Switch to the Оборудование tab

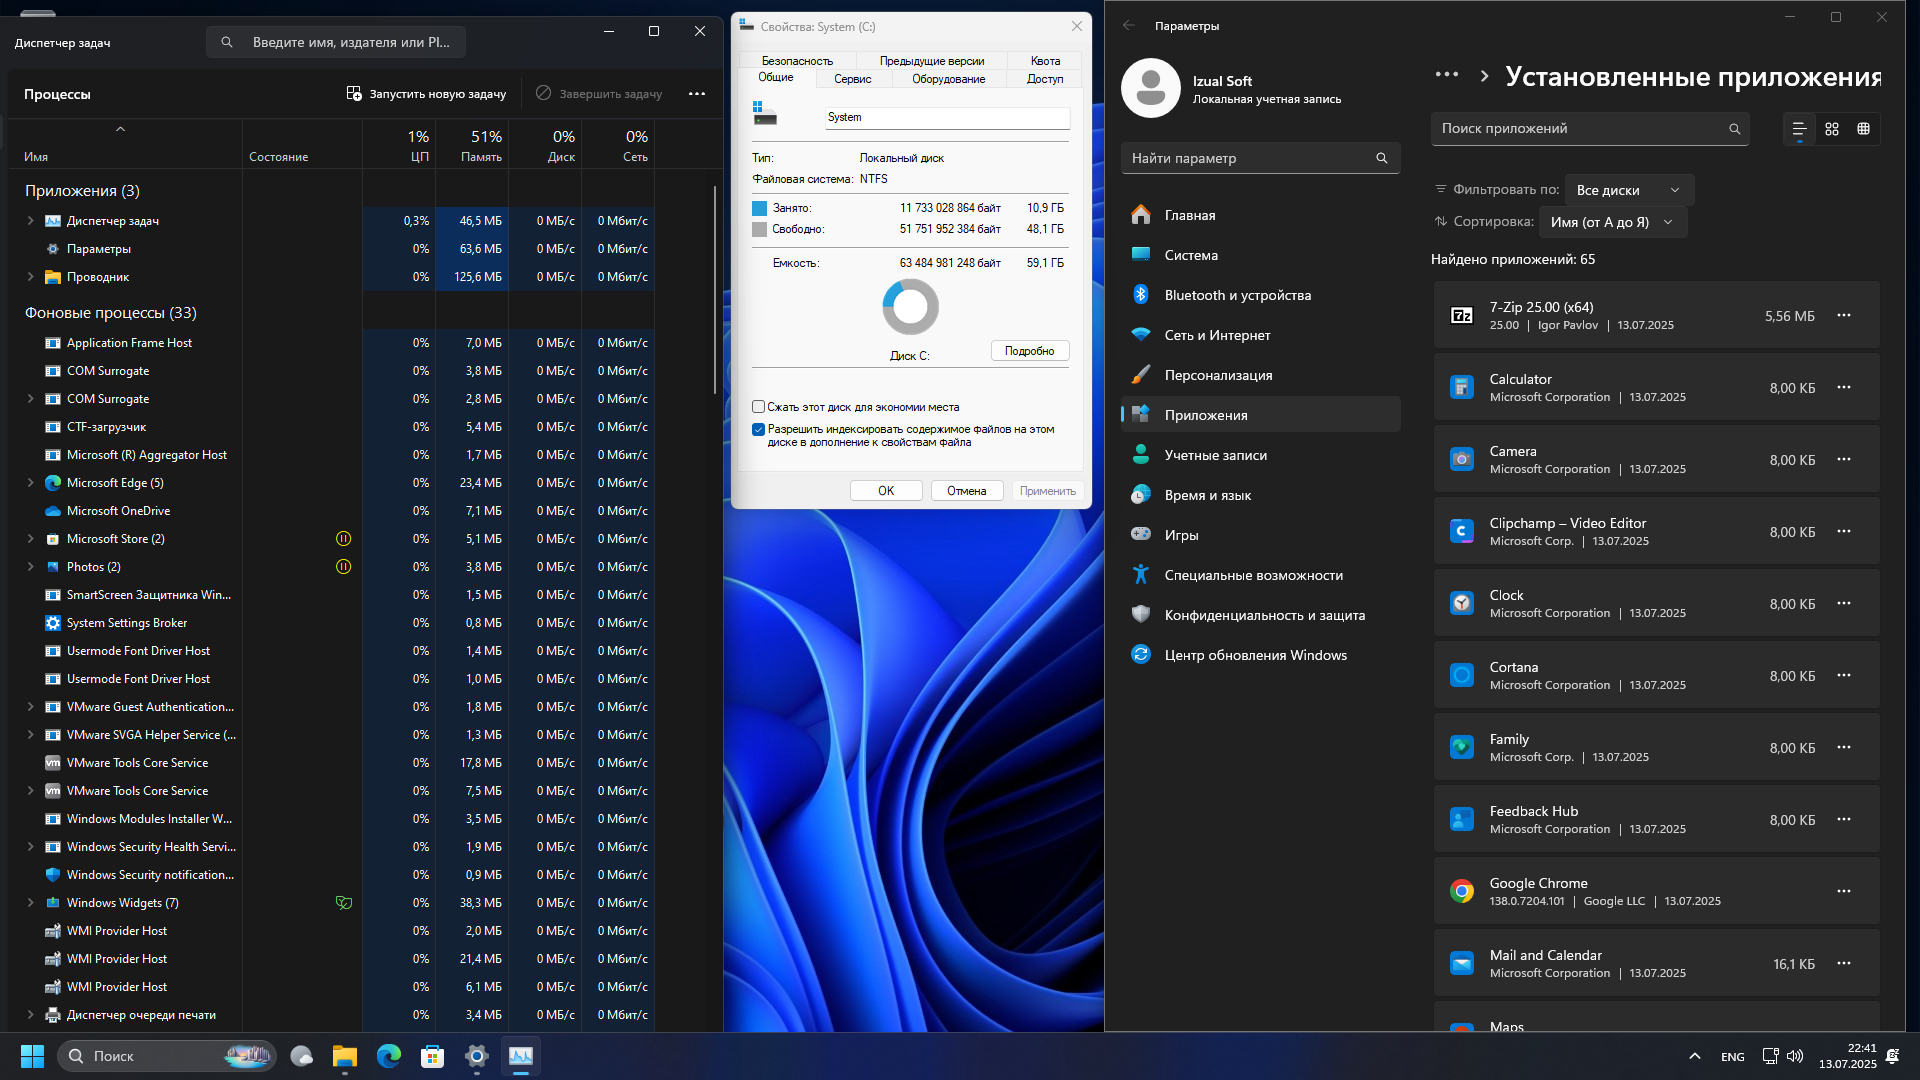948,79
